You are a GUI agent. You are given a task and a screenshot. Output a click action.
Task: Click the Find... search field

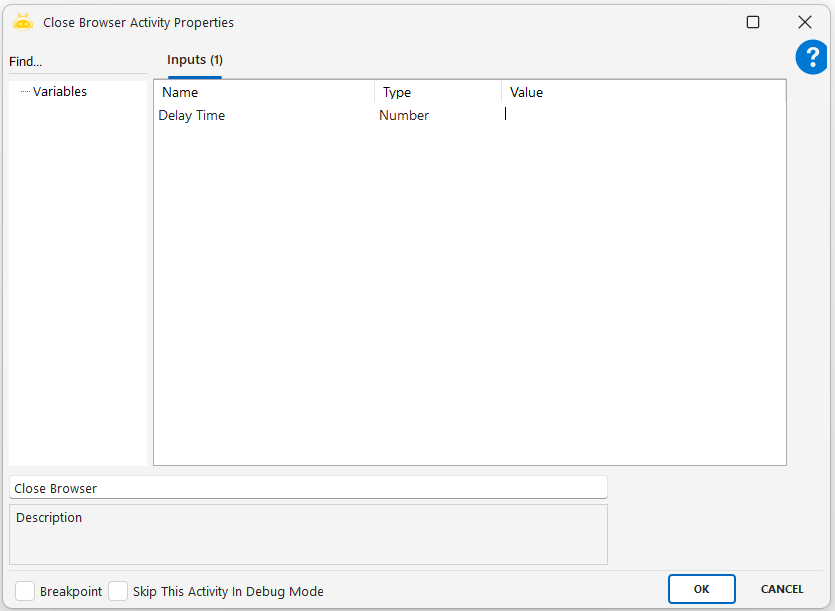(x=76, y=62)
